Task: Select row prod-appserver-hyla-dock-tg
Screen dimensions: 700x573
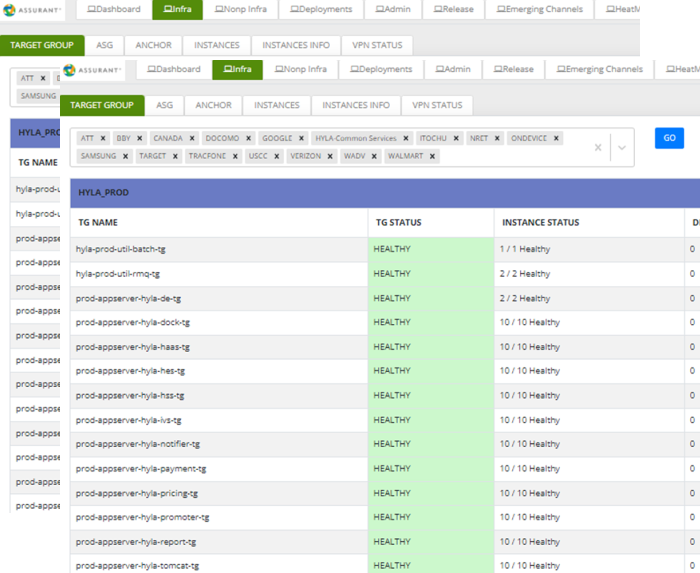Action: pyautogui.click(x=385, y=322)
